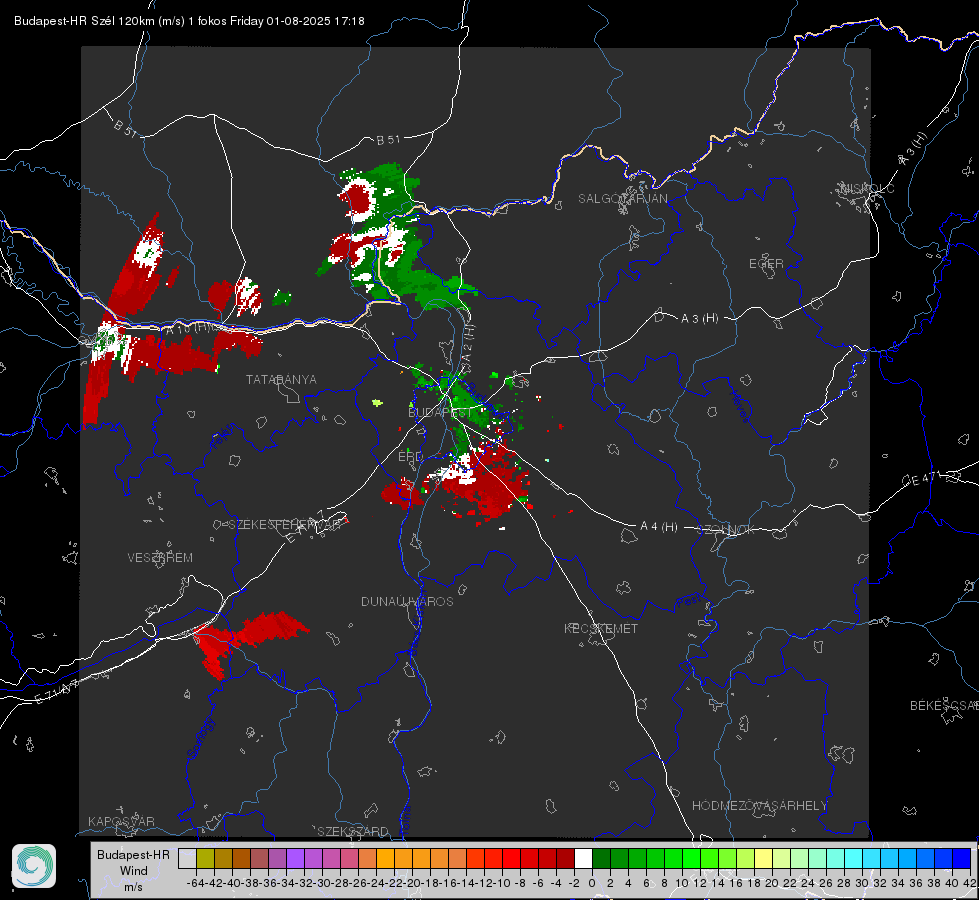The width and height of the screenshot is (979, 900).
Task: Click the swirl logo icon beside the legend
Action: 34,866
